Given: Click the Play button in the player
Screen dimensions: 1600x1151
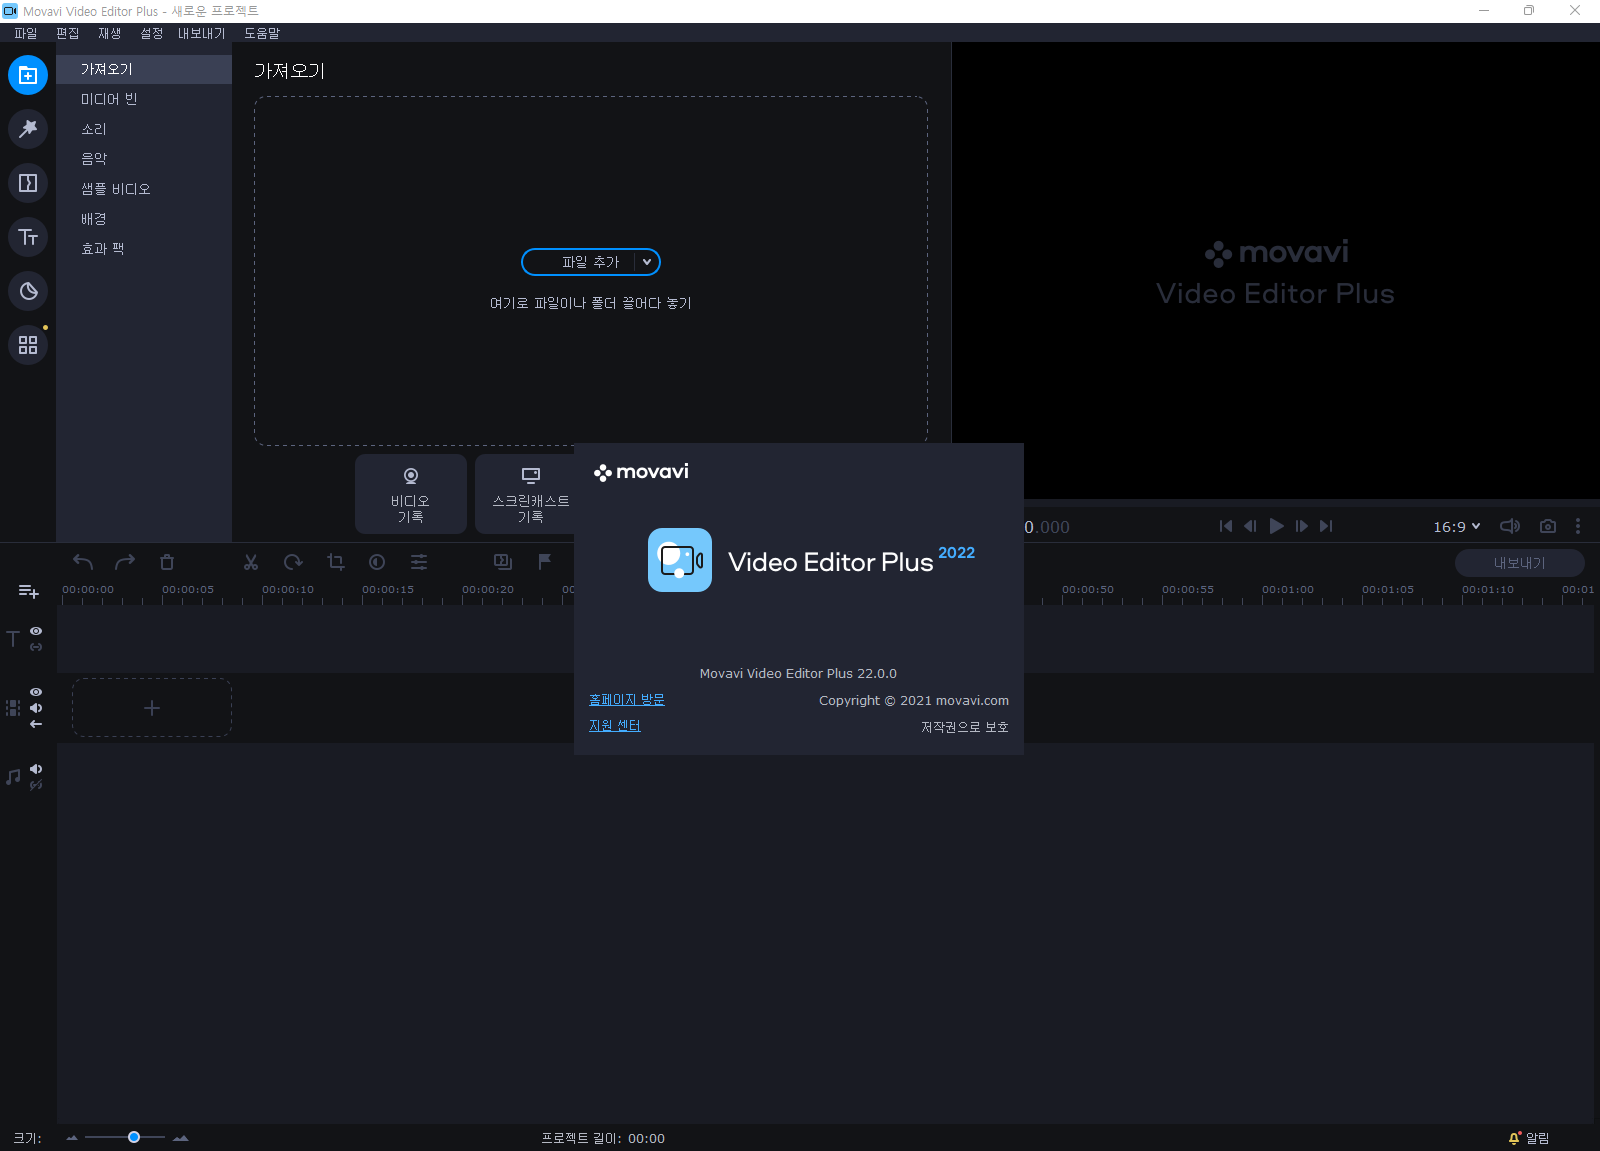Looking at the screenshot, I should (1277, 526).
